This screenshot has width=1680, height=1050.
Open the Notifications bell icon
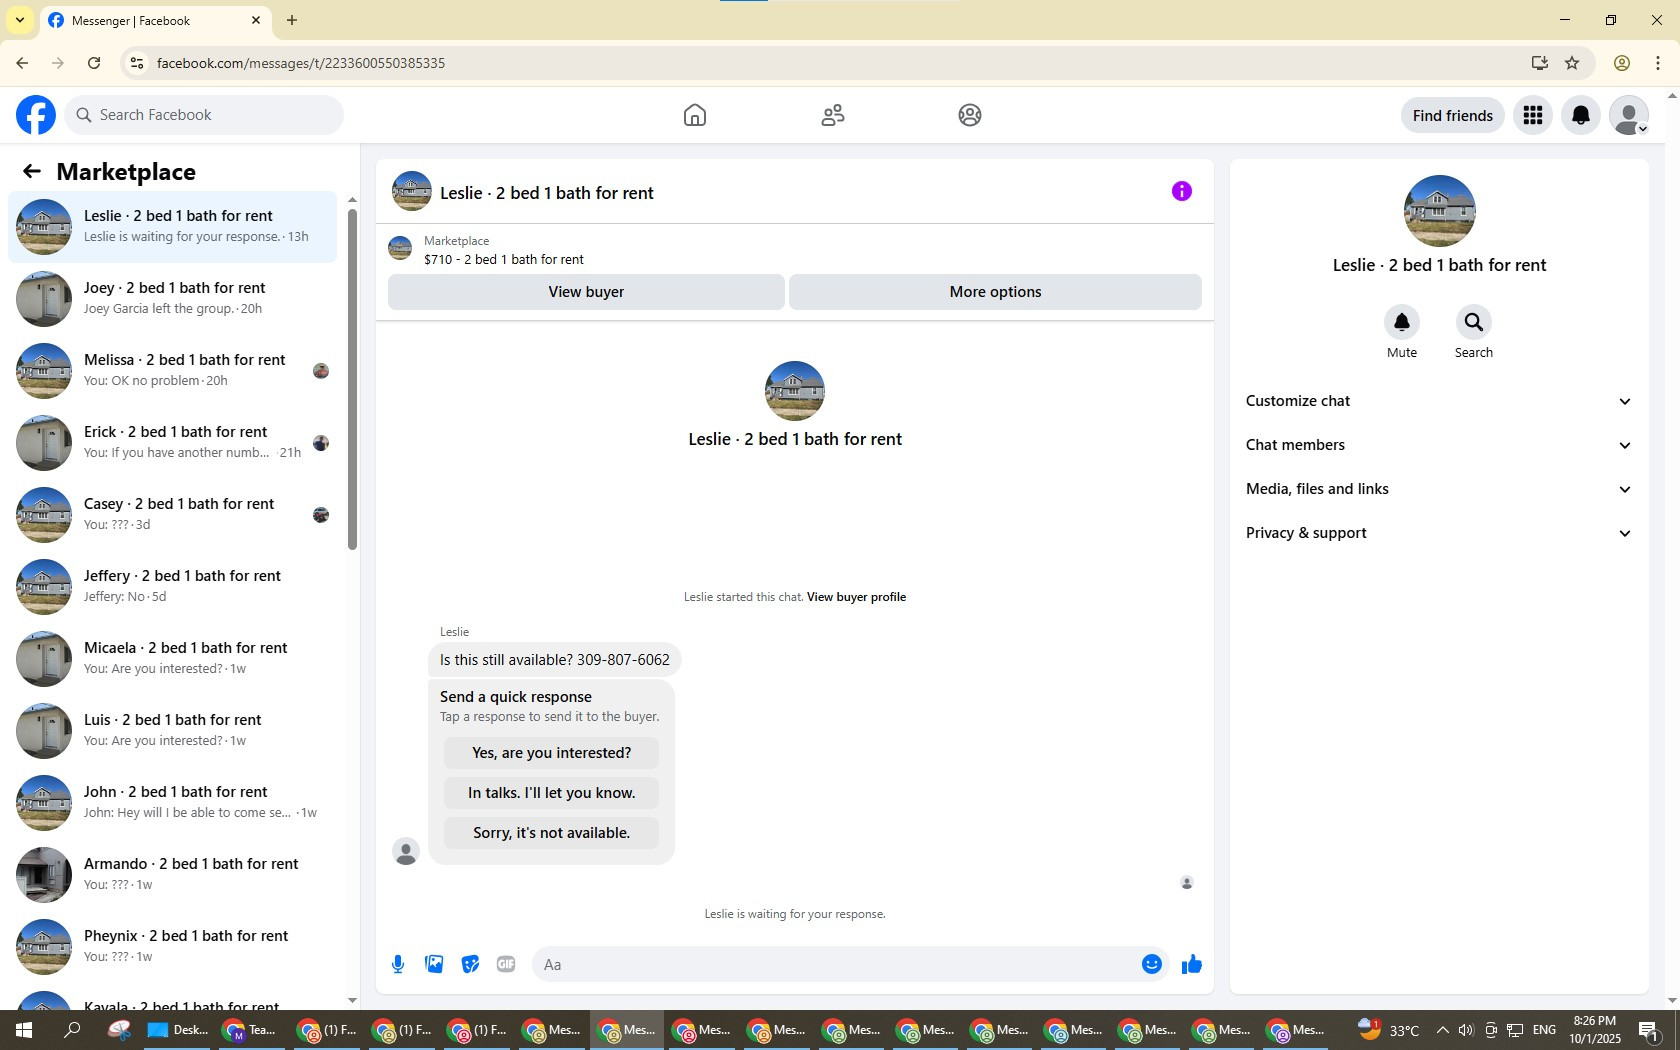(1581, 115)
